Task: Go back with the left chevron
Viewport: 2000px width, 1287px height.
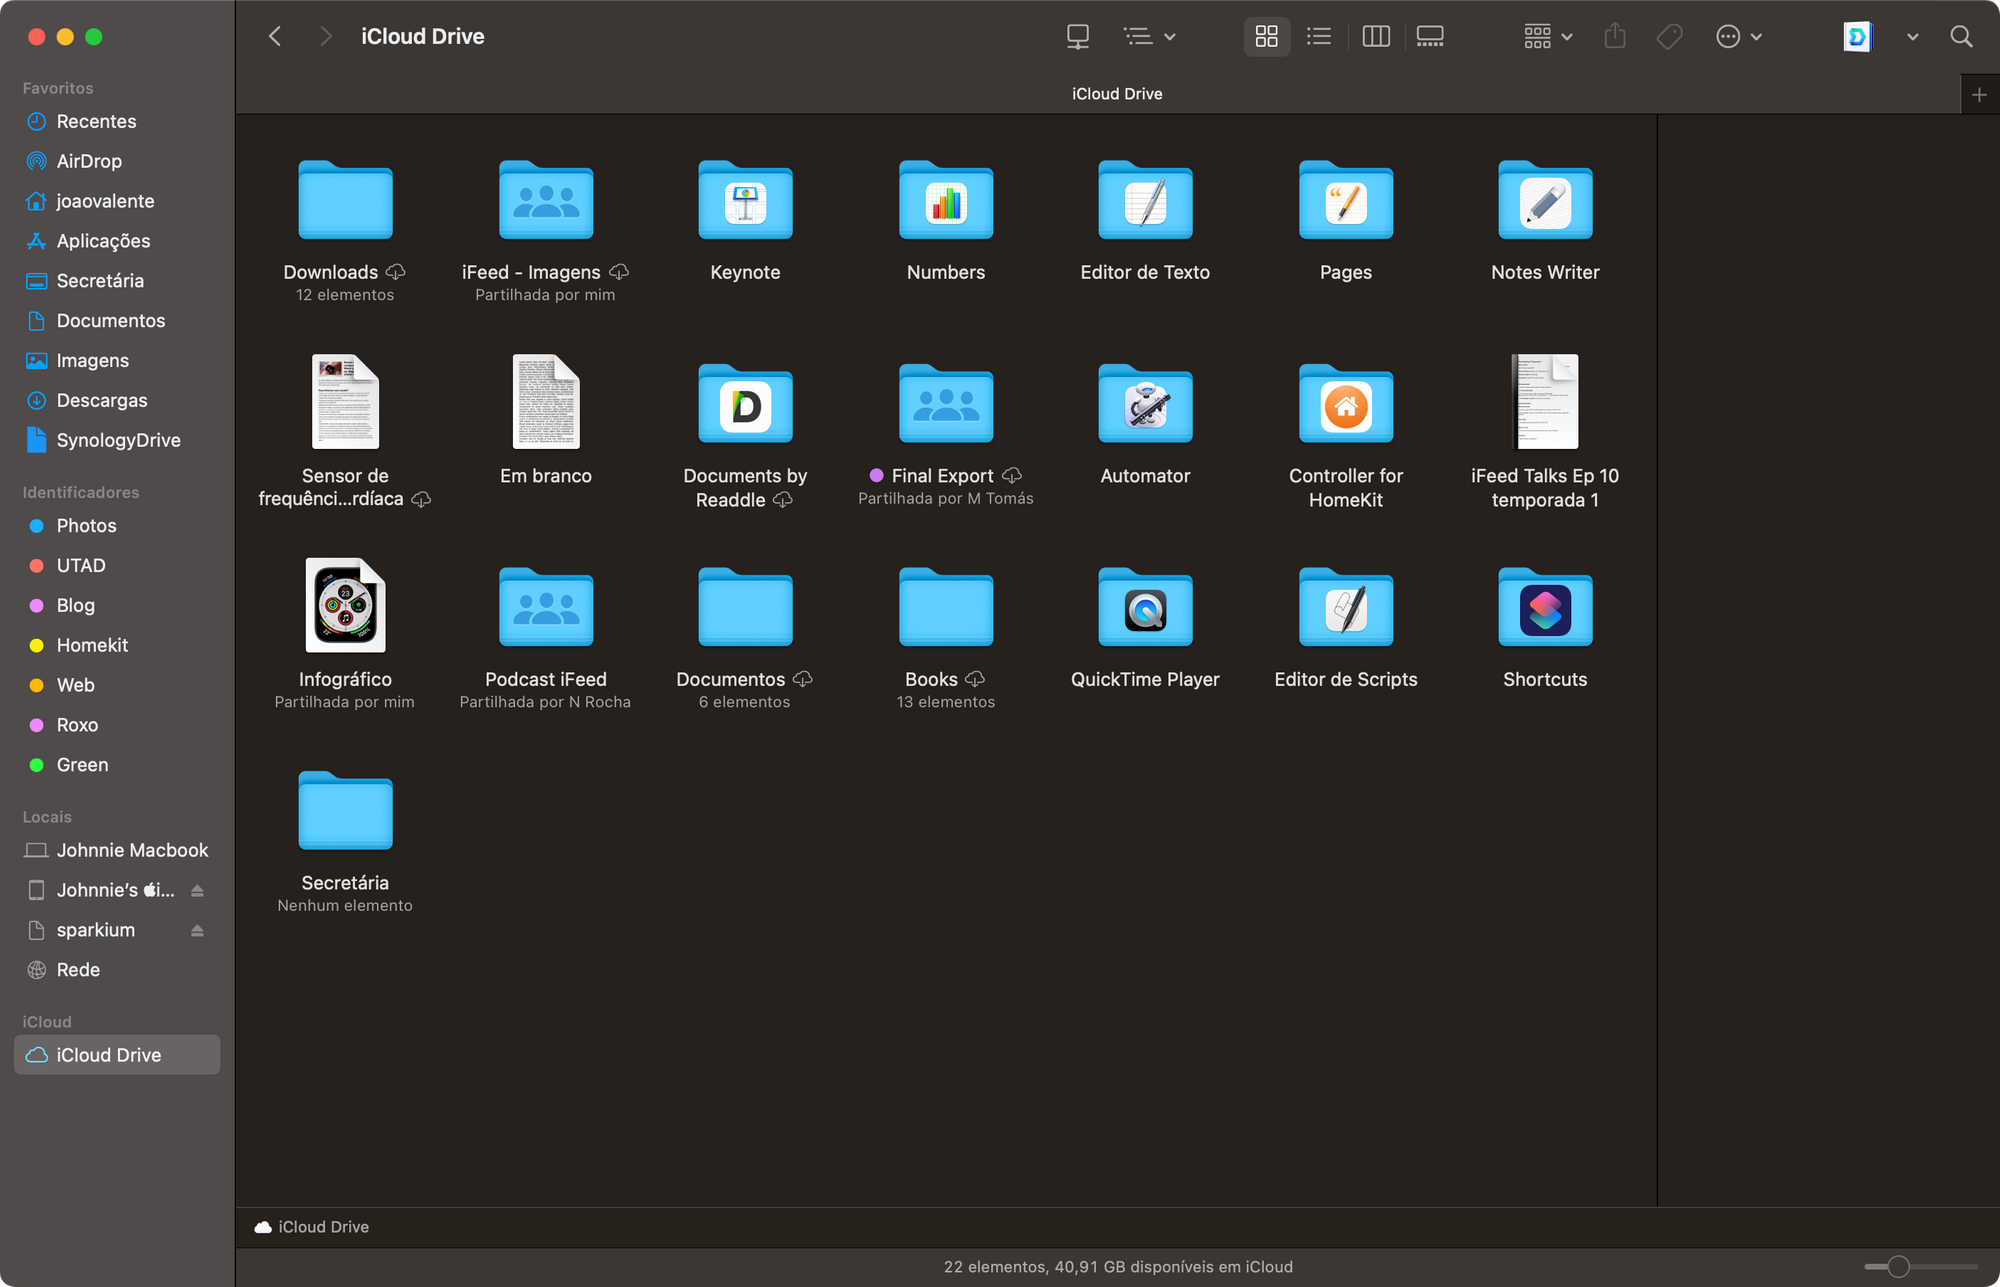Action: tap(275, 37)
